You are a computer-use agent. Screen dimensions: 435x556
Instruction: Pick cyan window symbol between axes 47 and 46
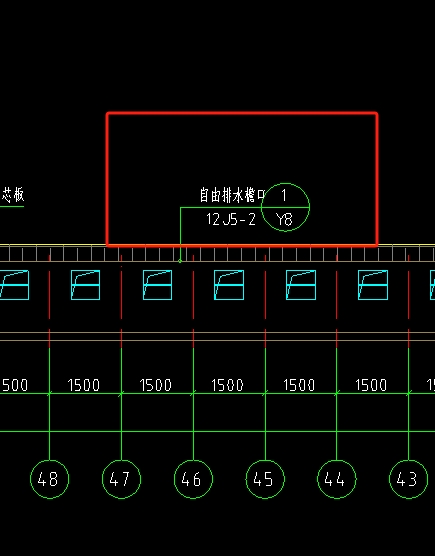pos(157,285)
